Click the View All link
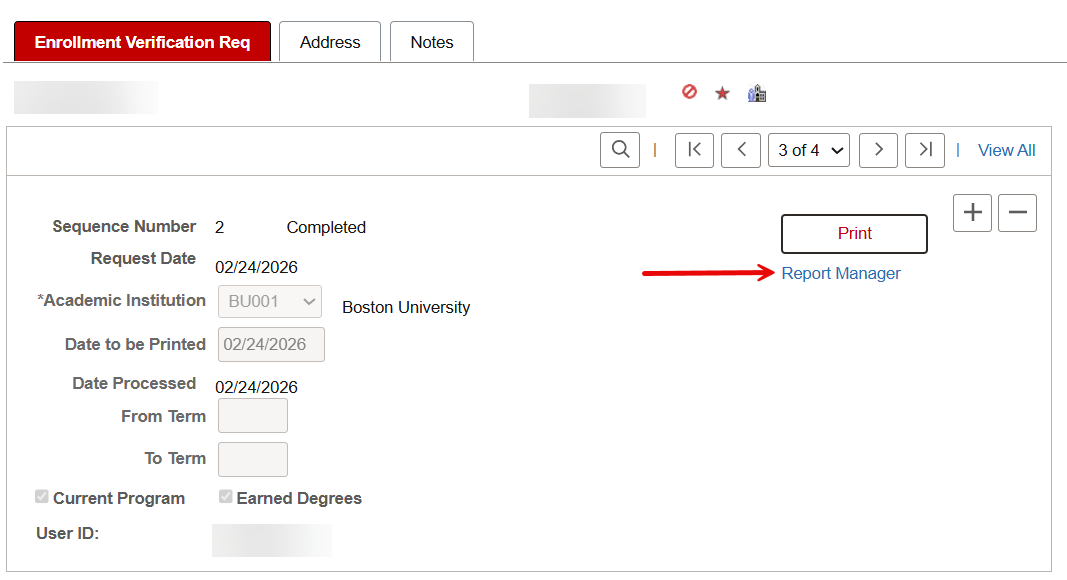 [1006, 150]
